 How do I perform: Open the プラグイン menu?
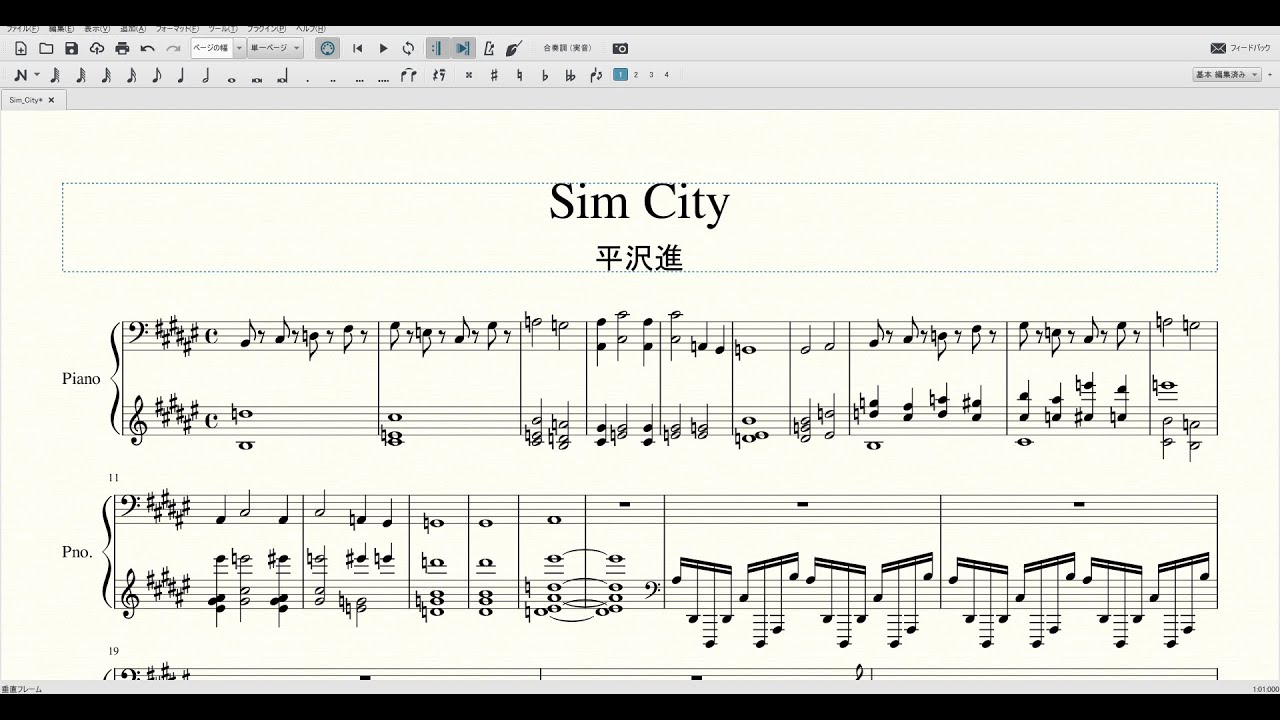click(x=266, y=29)
